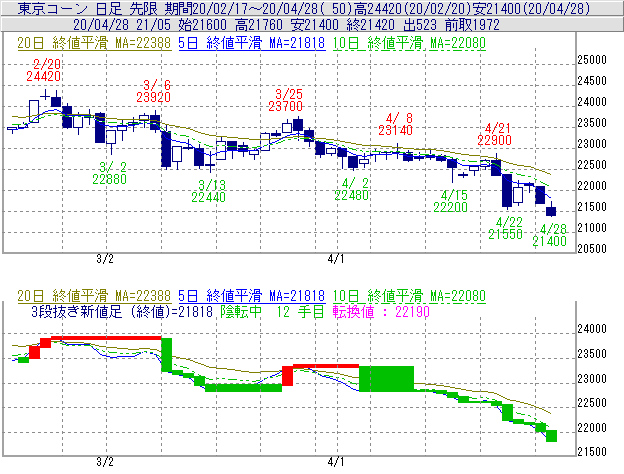Viewport: 624px width, 474px height.
Task: Click the large green block in lower chart
Action: point(386,379)
